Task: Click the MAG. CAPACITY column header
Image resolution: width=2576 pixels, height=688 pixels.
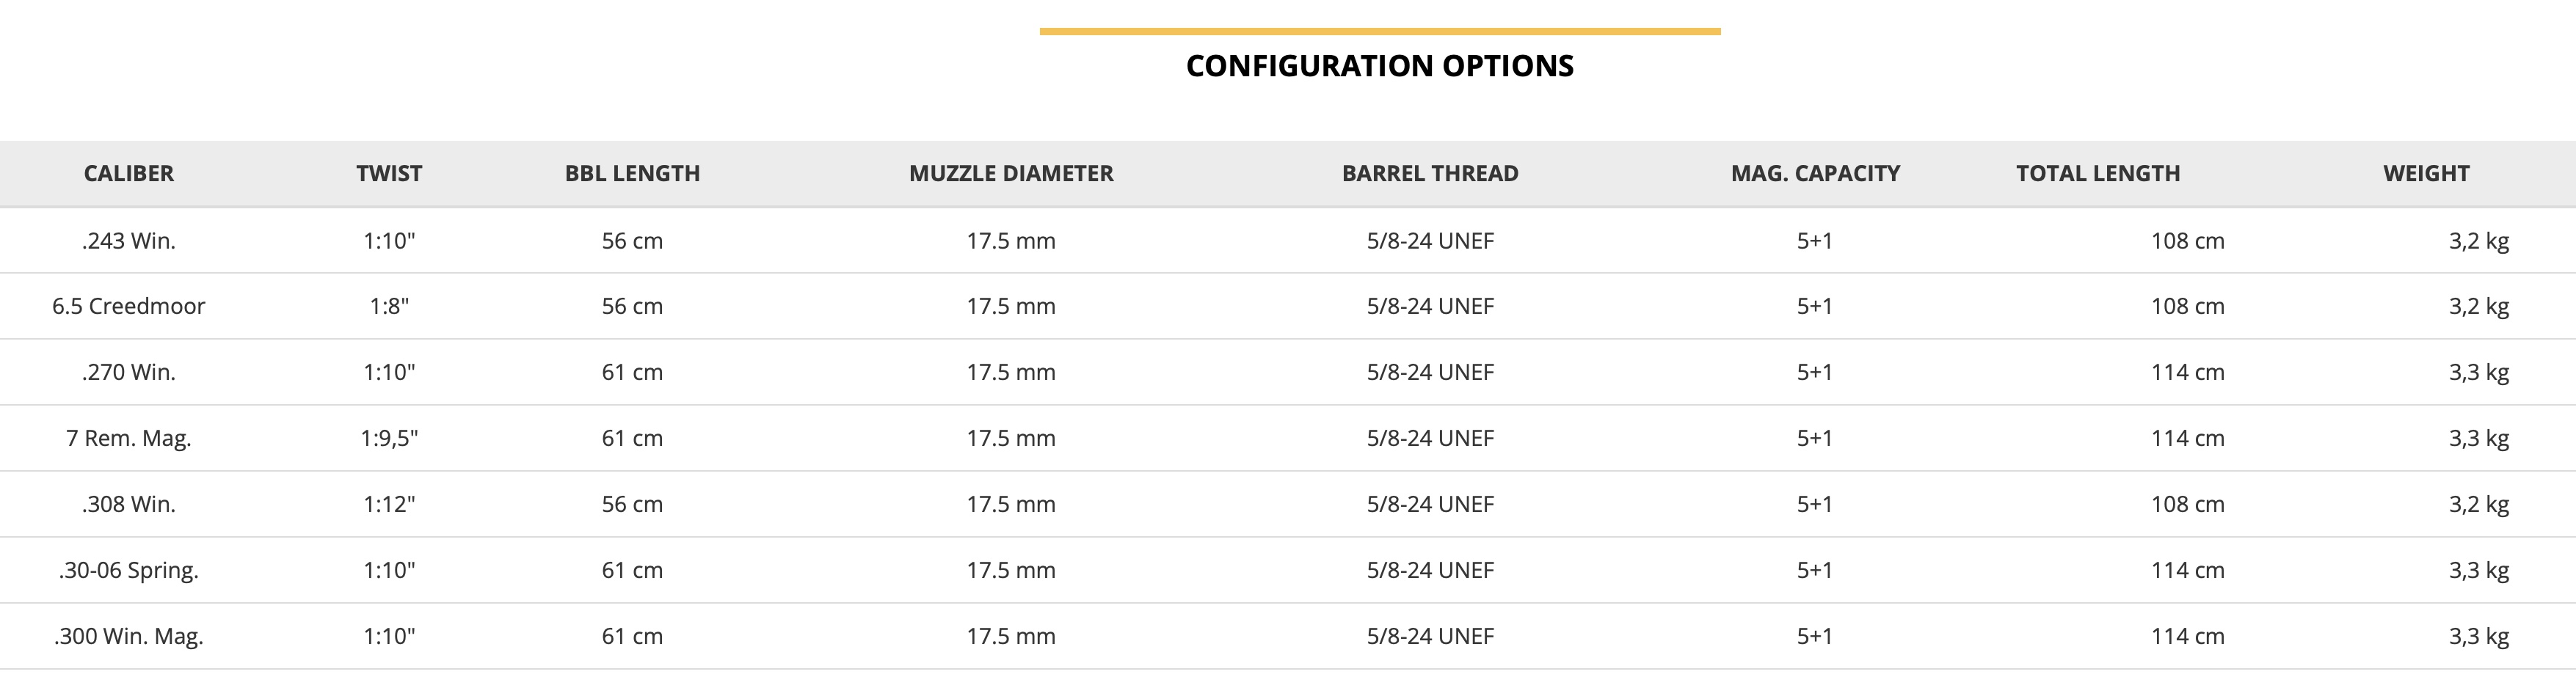Action: (1815, 174)
